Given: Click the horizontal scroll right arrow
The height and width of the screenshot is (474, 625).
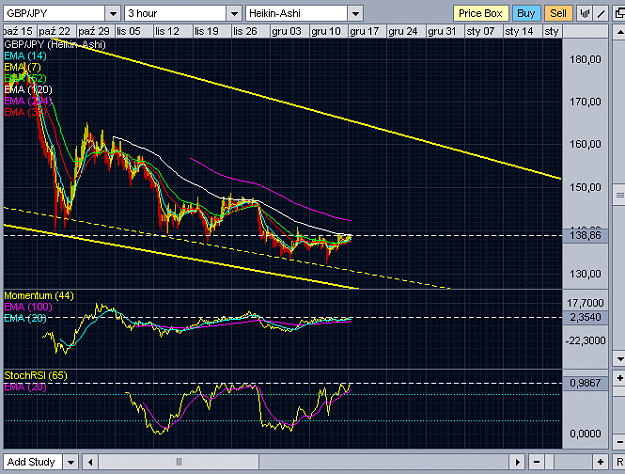Looking at the screenshot, I should pyautogui.click(x=517, y=462).
